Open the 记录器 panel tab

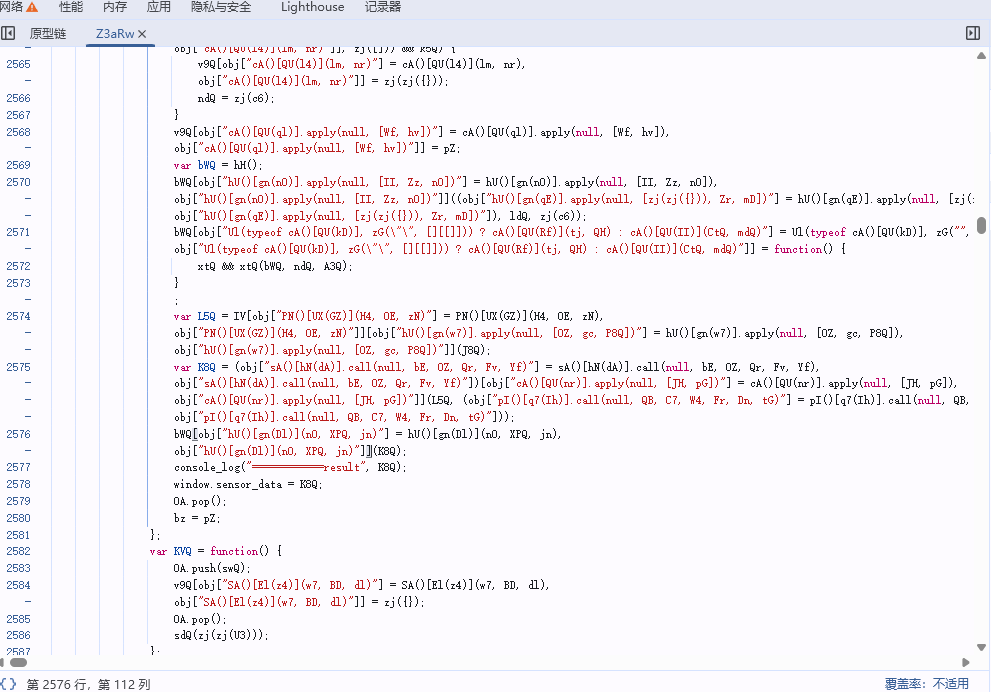[382, 7]
